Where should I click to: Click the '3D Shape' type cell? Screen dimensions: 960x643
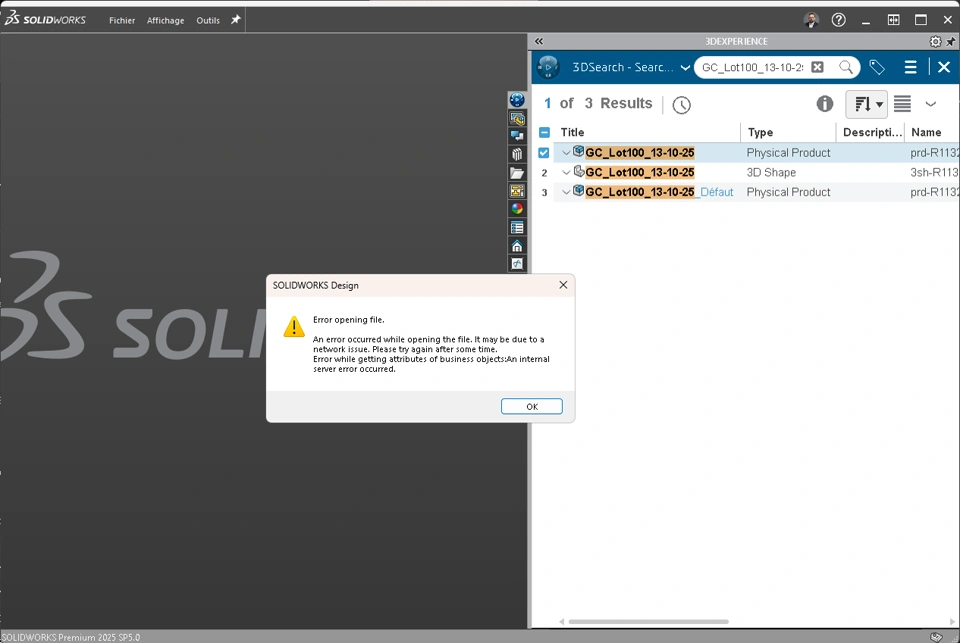(x=771, y=173)
